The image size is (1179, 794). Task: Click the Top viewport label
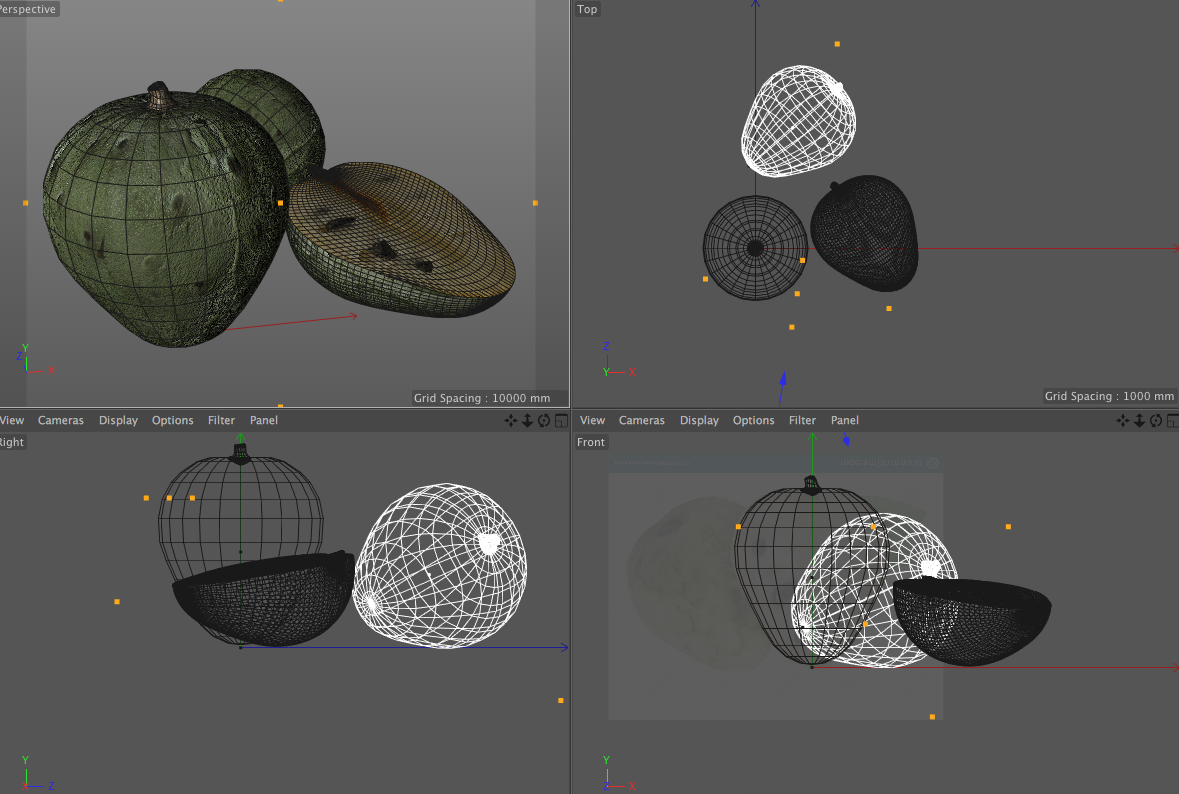(587, 9)
